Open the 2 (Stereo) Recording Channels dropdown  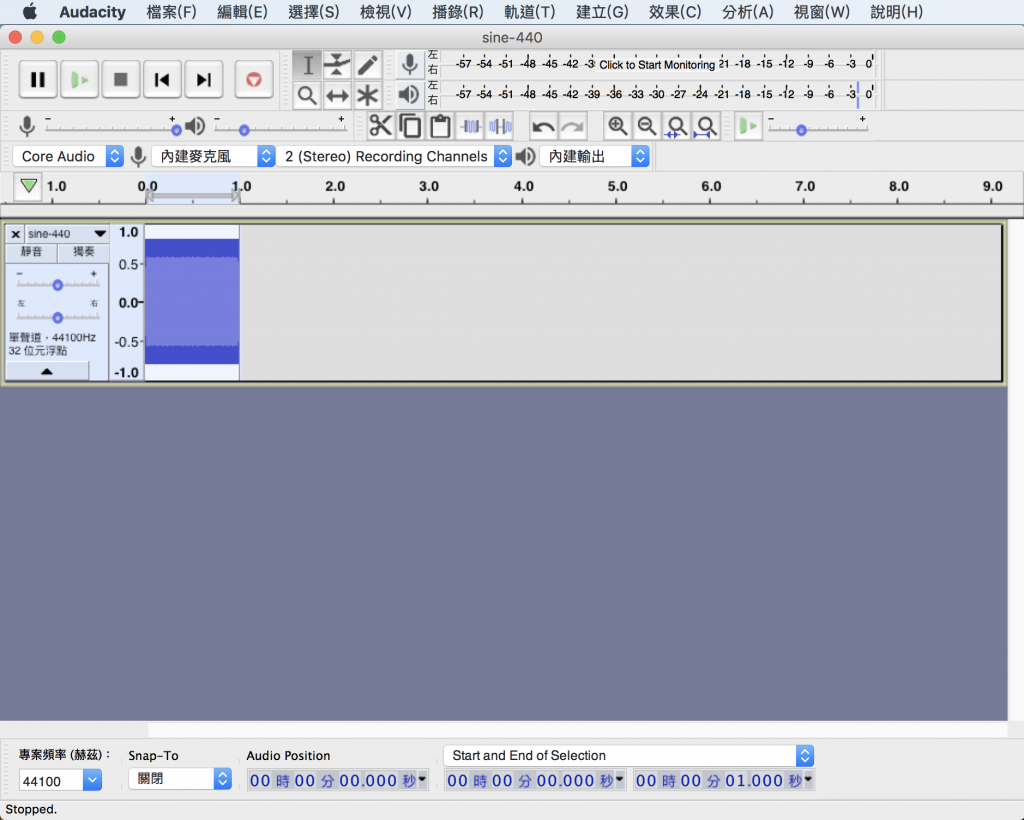pos(394,156)
